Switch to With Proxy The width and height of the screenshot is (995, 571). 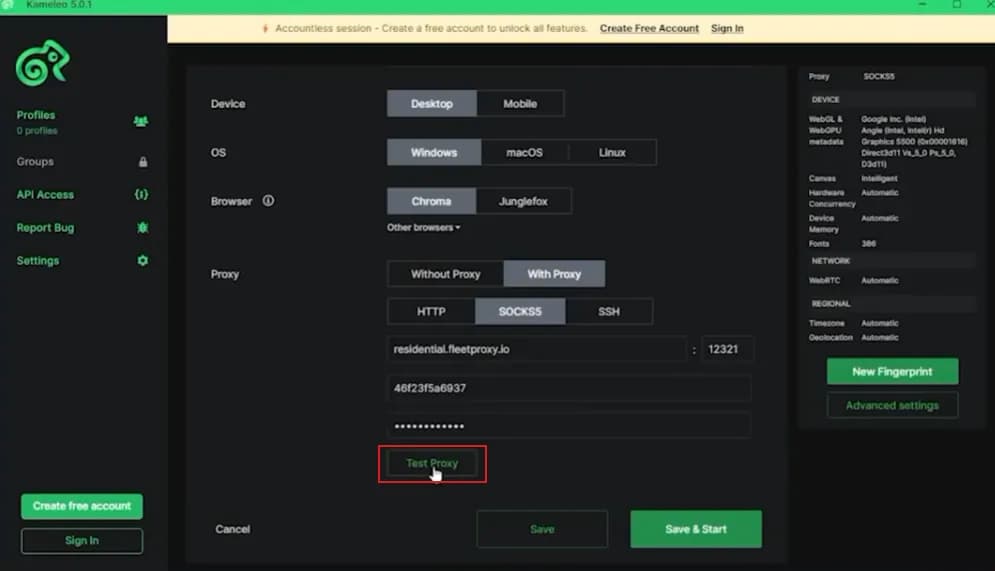[x=554, y=274]
